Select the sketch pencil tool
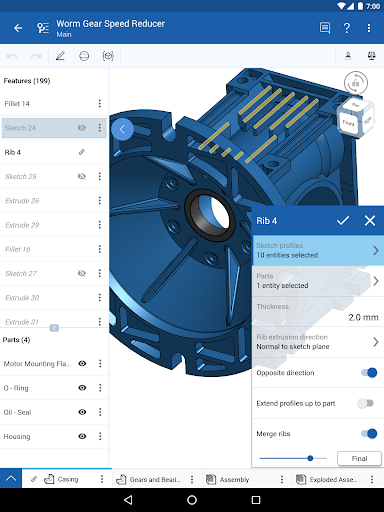 click(x=60, y=56)
